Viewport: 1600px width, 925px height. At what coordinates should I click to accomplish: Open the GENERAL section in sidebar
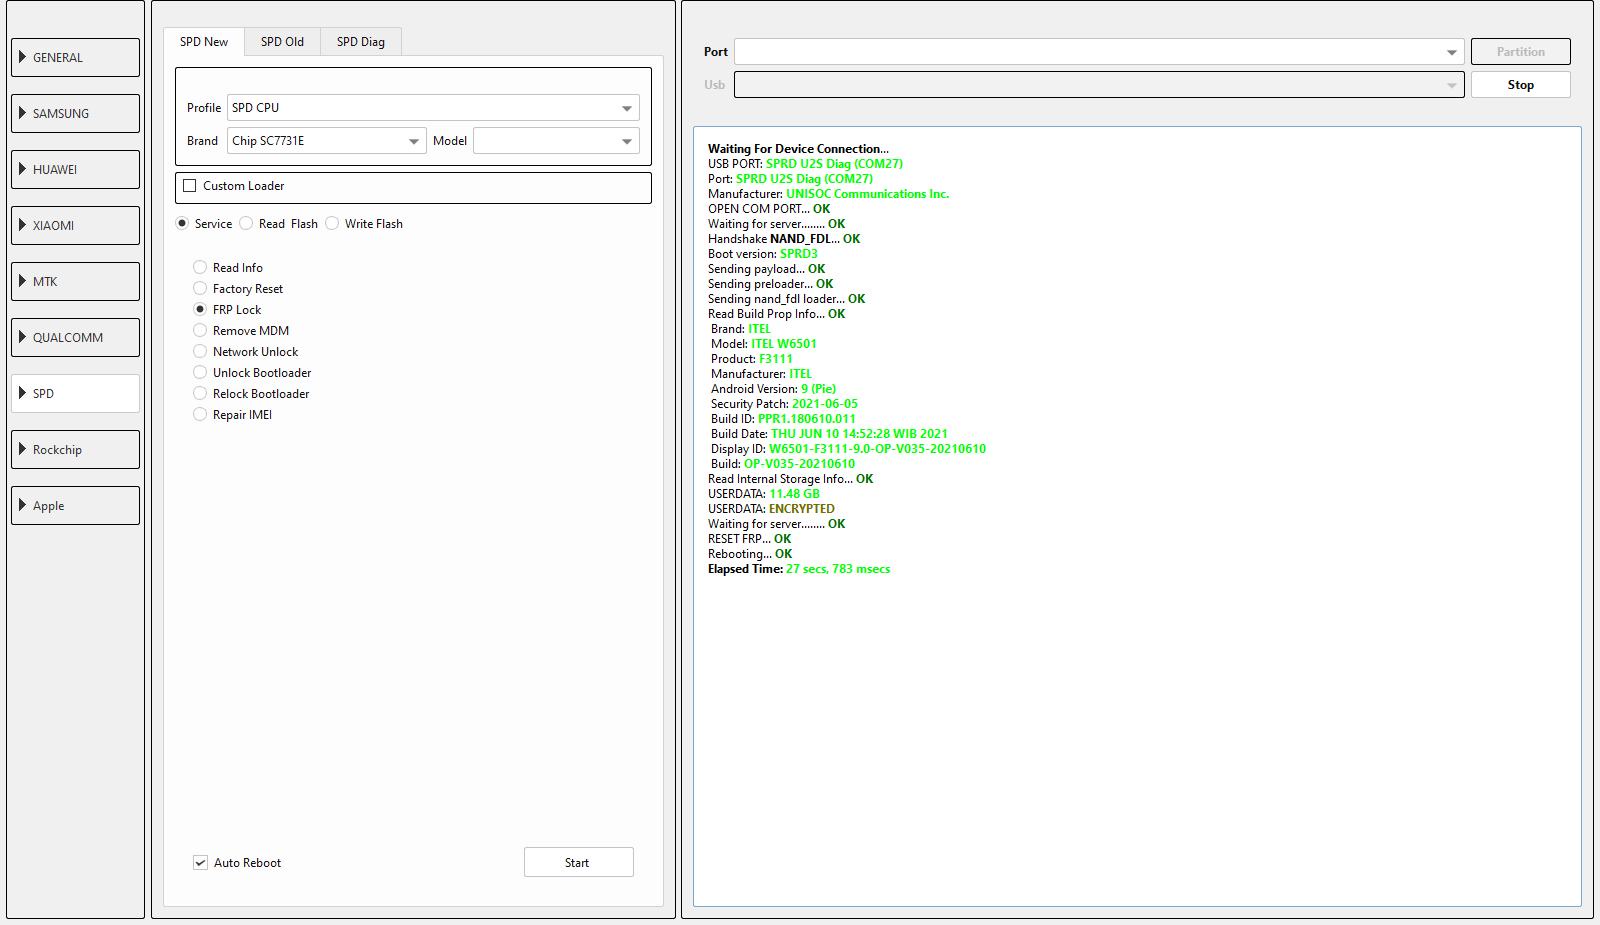(75, 57)
